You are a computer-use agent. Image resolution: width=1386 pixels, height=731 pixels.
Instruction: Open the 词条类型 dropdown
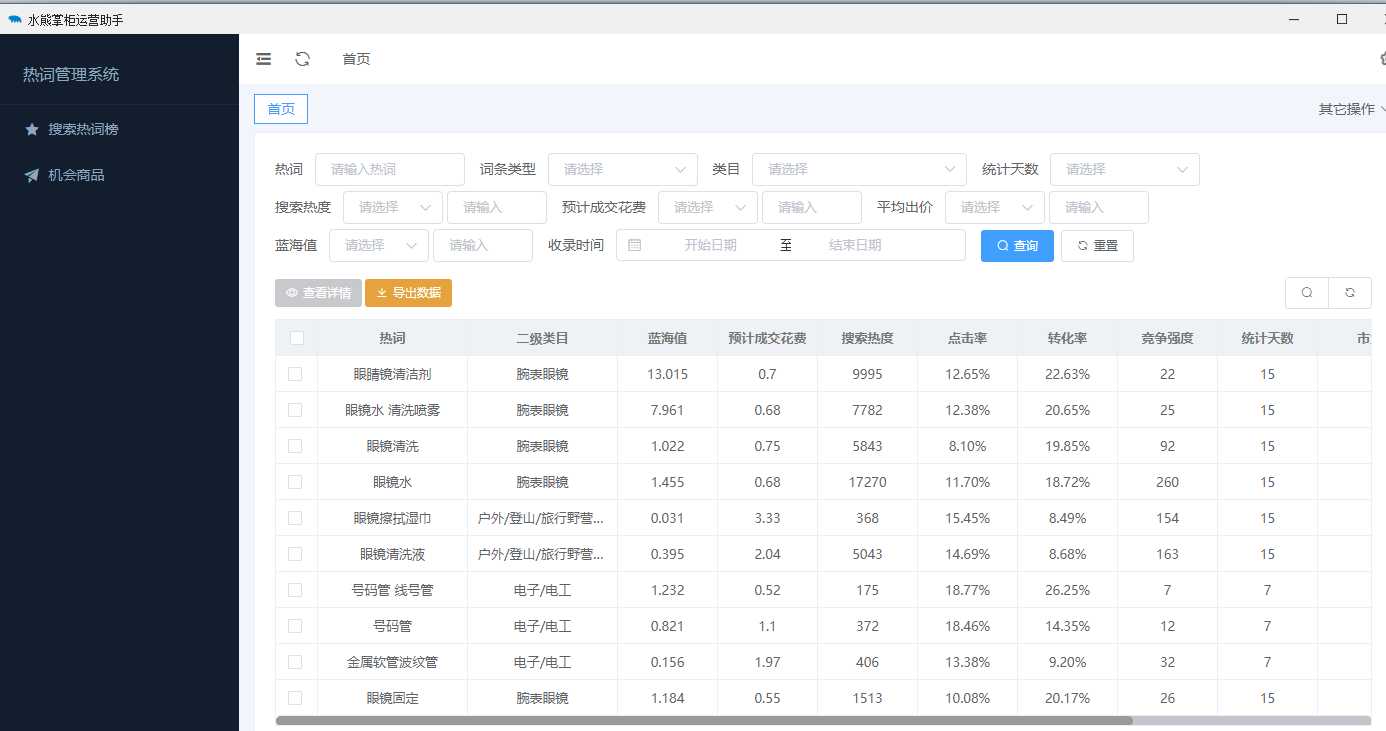pyautogui.click(x=622, y=169)
